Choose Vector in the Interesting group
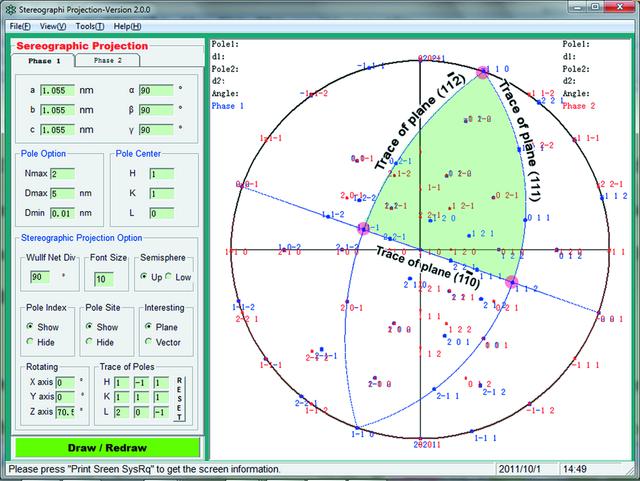The width and height of the screenshot is (640, 481). pyautogui.click(x=148, y=341)
